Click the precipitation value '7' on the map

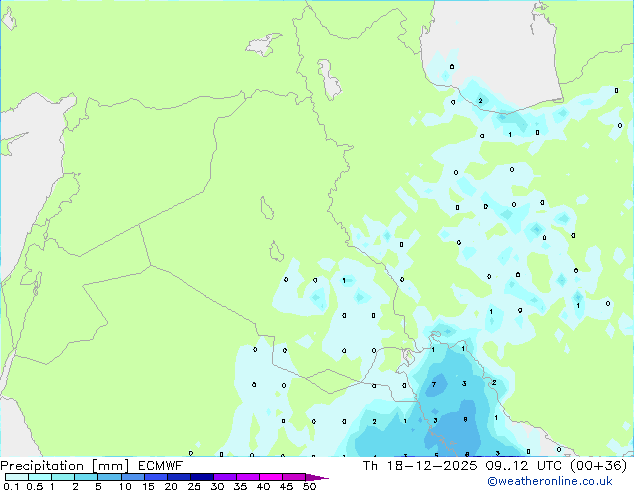coord(434,384)
